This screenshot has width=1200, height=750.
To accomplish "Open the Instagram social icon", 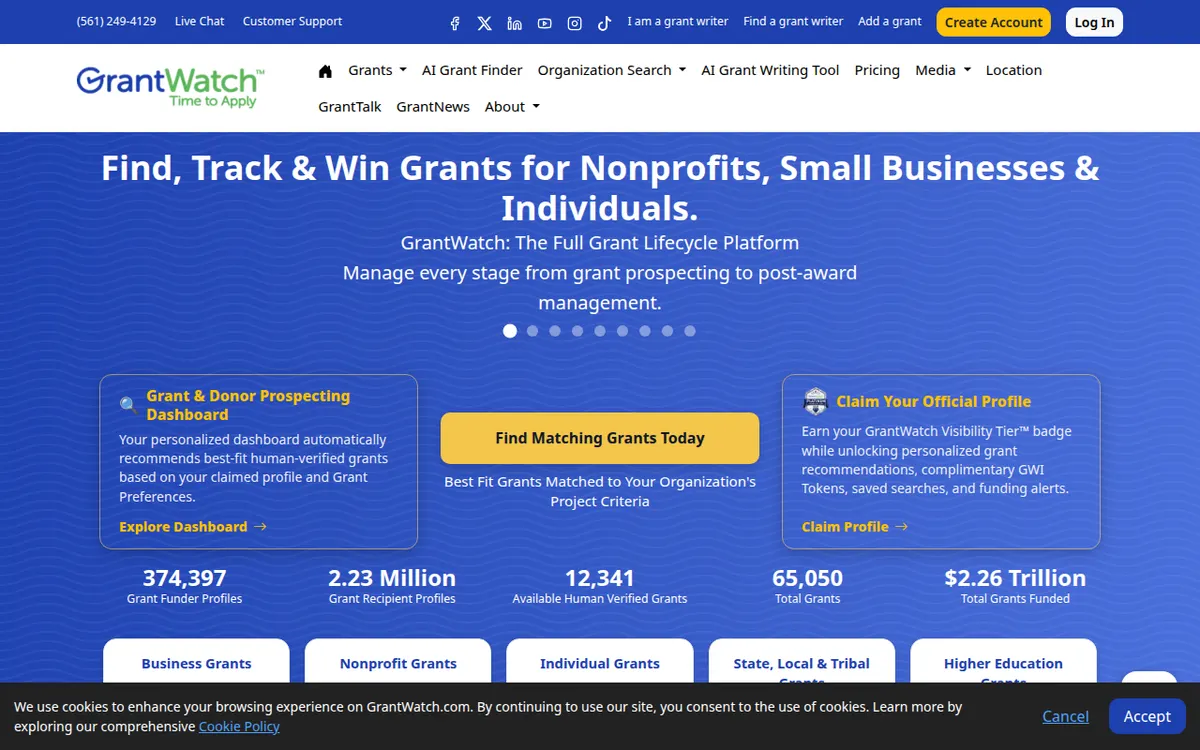I will (575, 23).
